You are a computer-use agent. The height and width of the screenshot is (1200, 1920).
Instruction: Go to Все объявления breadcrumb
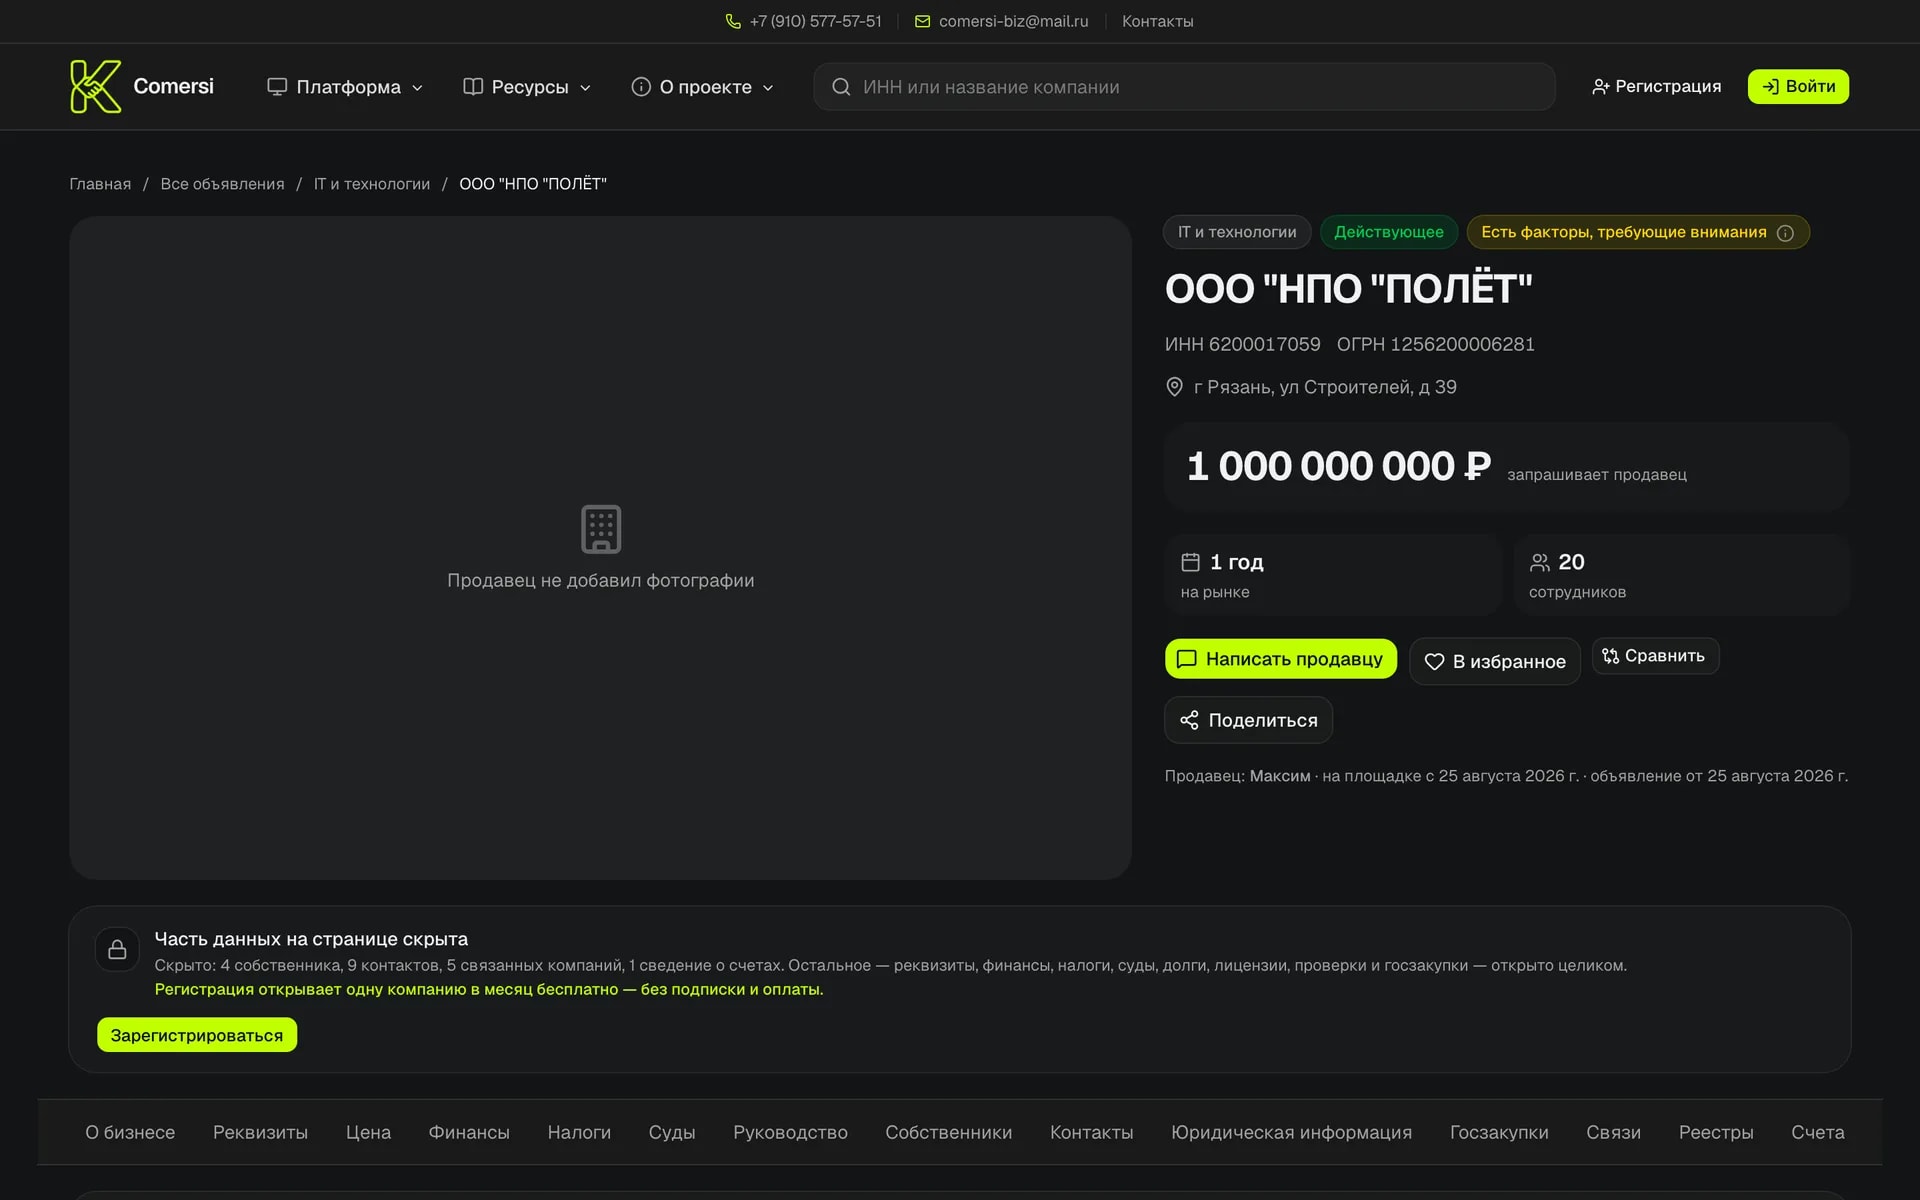[222, 184]
